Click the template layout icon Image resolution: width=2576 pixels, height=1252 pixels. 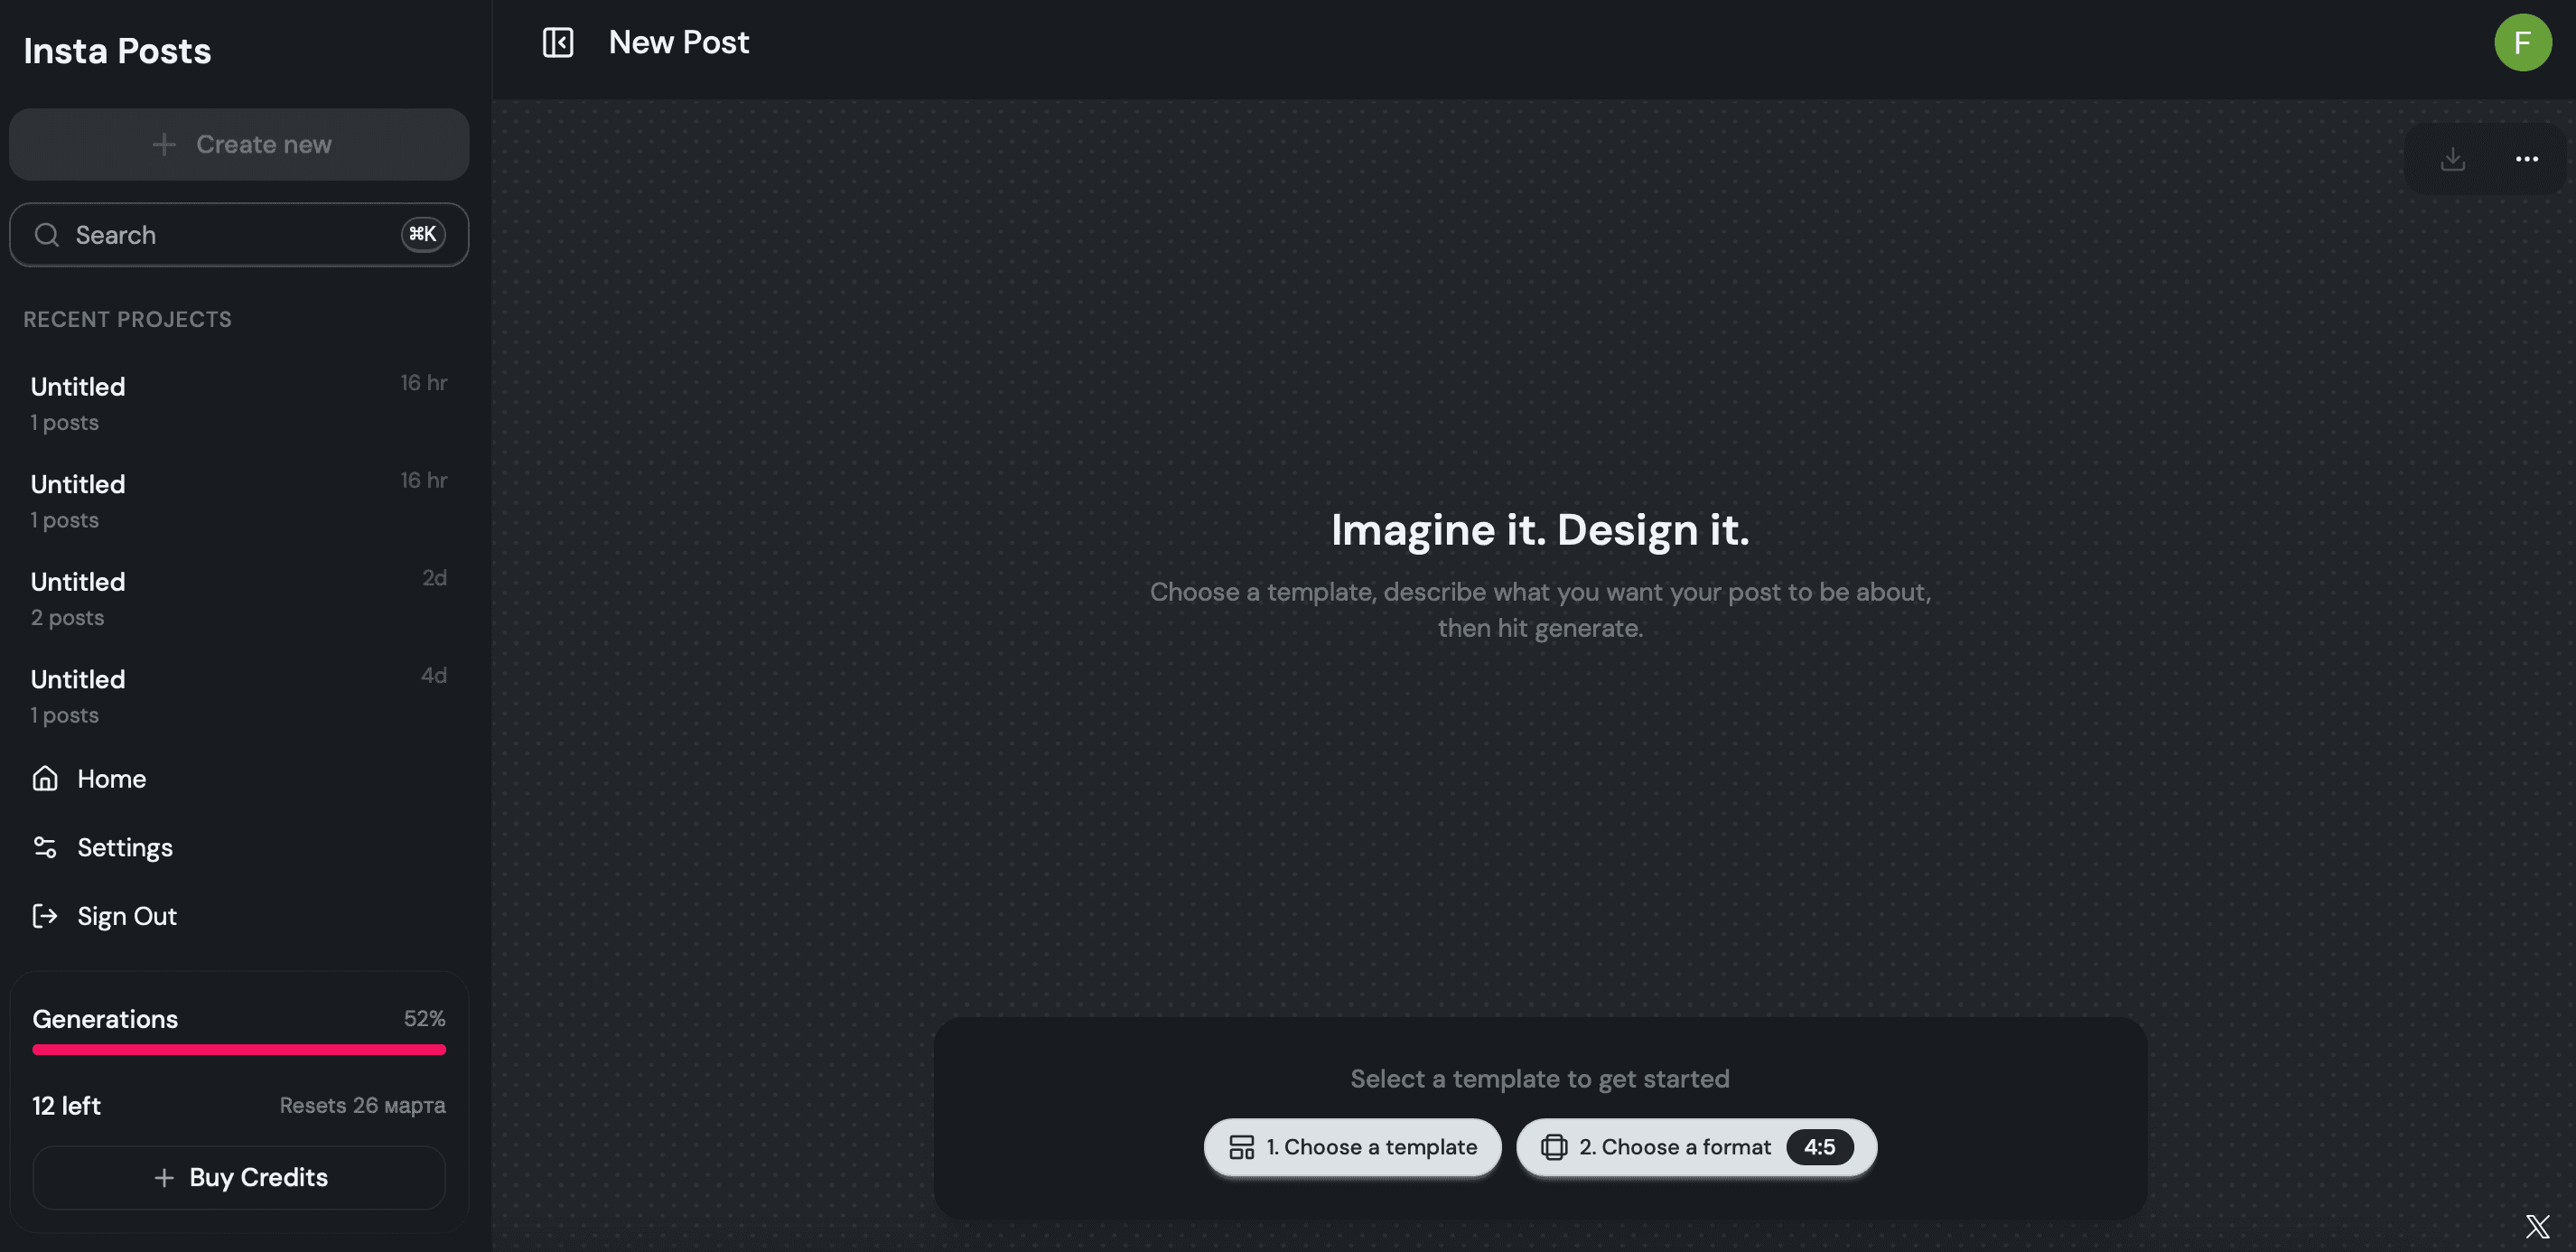[1240, 1147]
